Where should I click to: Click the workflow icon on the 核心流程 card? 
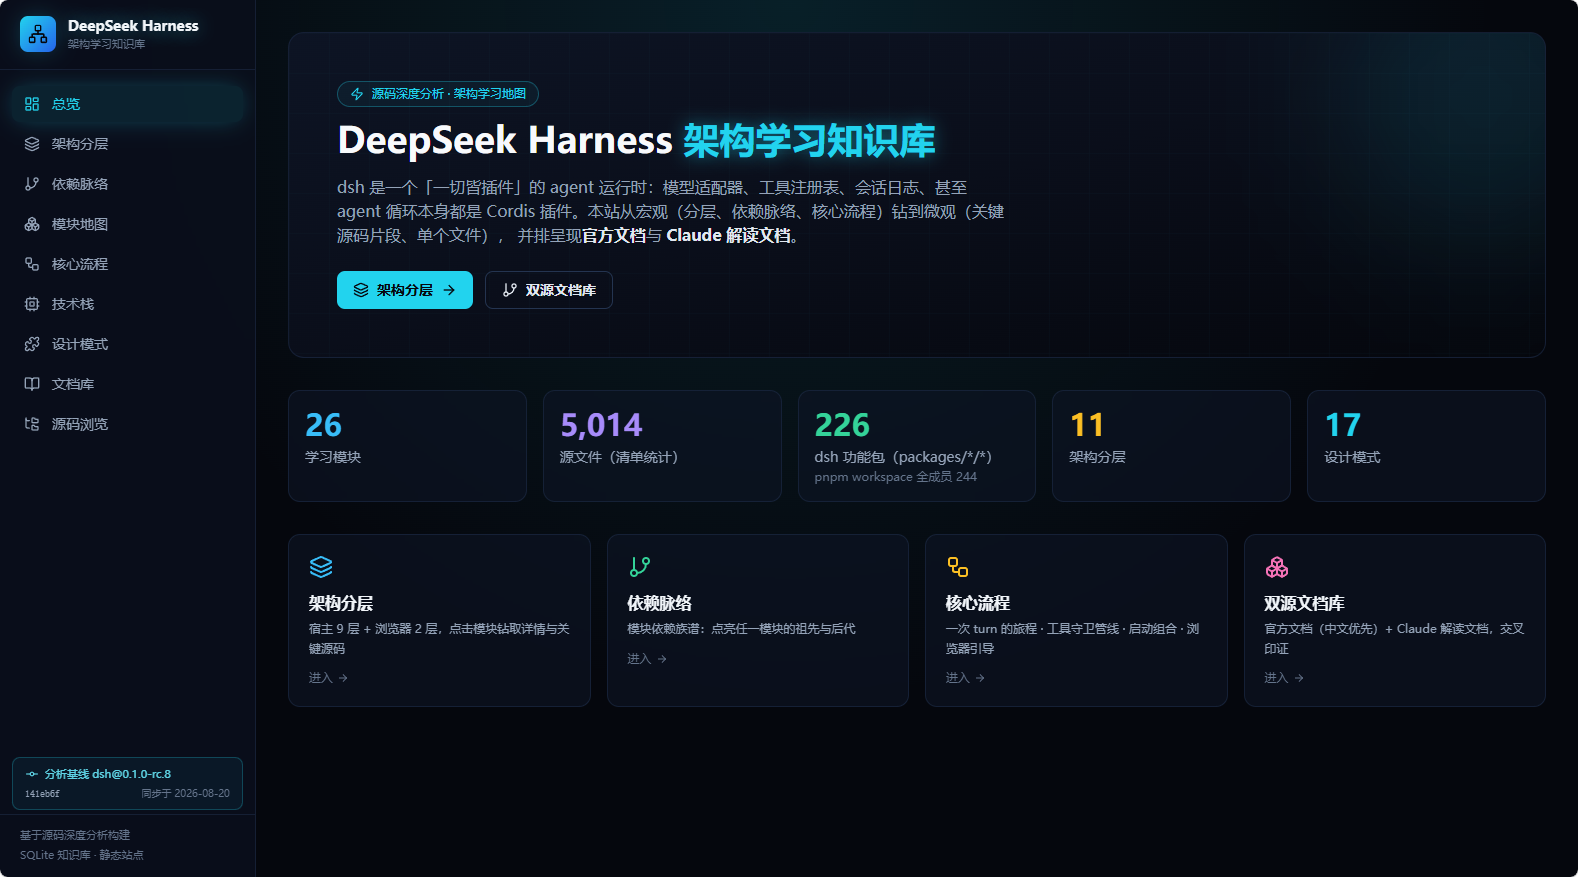pos(958,567)
